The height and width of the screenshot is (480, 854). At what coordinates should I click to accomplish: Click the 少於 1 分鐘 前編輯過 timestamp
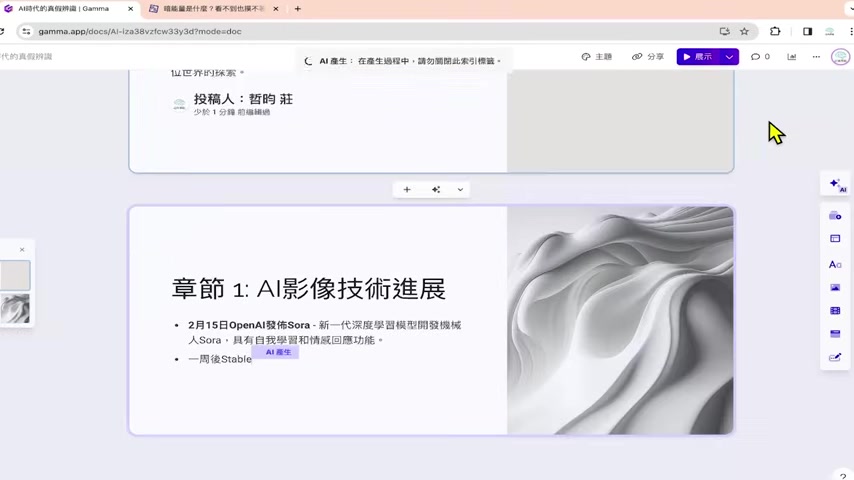(232, 112)
